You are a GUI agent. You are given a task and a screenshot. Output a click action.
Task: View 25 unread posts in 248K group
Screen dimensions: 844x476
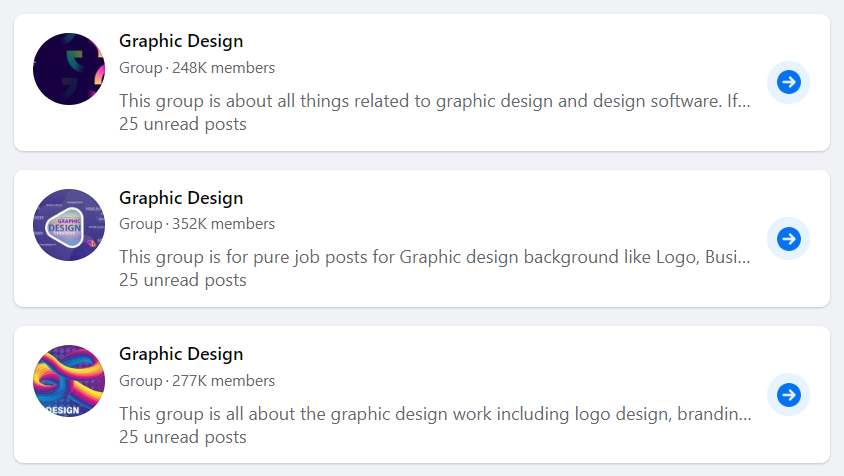point(182,124)
